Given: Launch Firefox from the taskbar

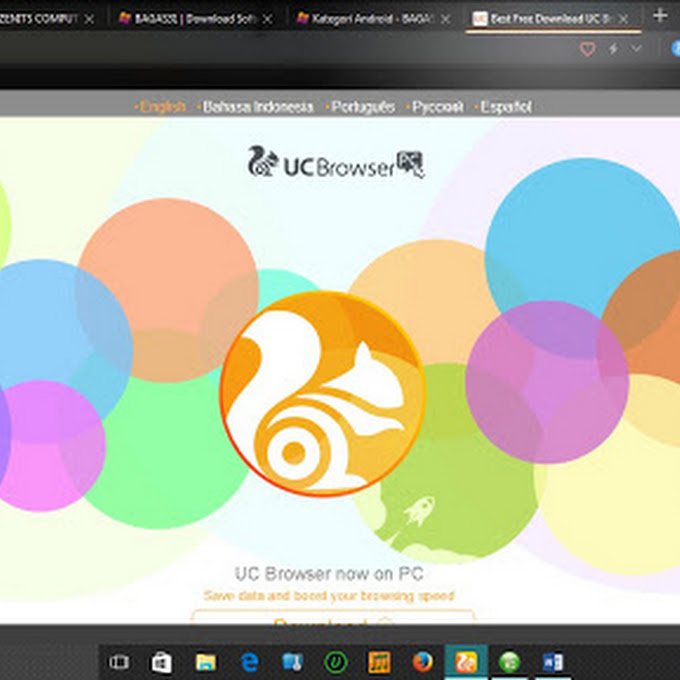Looking at the screenshot, I should (x=422, y=663).
